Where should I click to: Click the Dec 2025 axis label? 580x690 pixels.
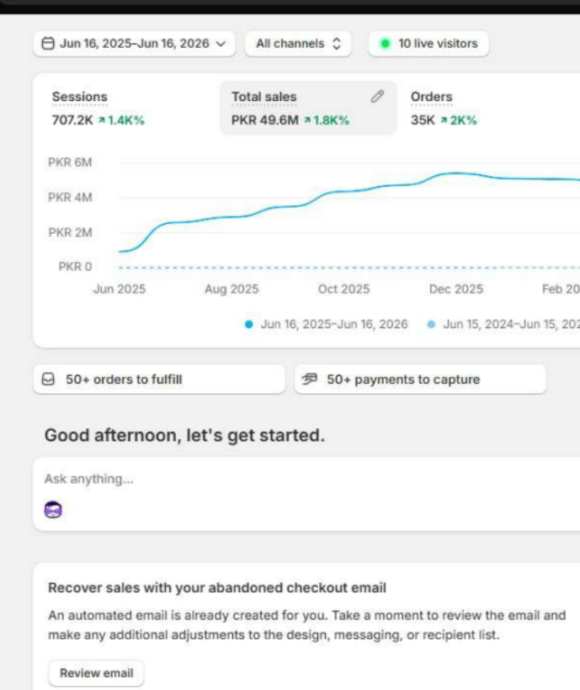click(456, 289)
